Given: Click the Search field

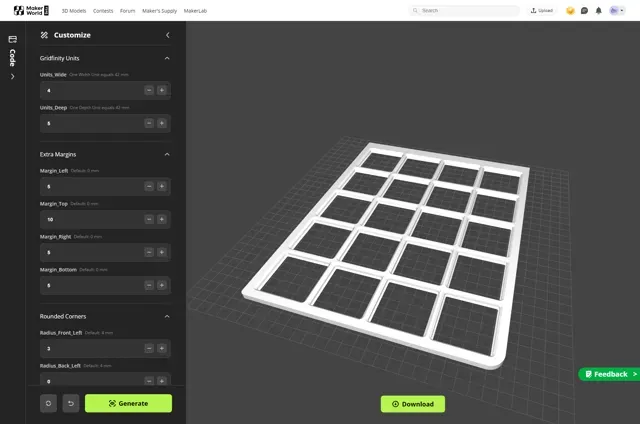Looking at the screenshot, I should [464, 11].
